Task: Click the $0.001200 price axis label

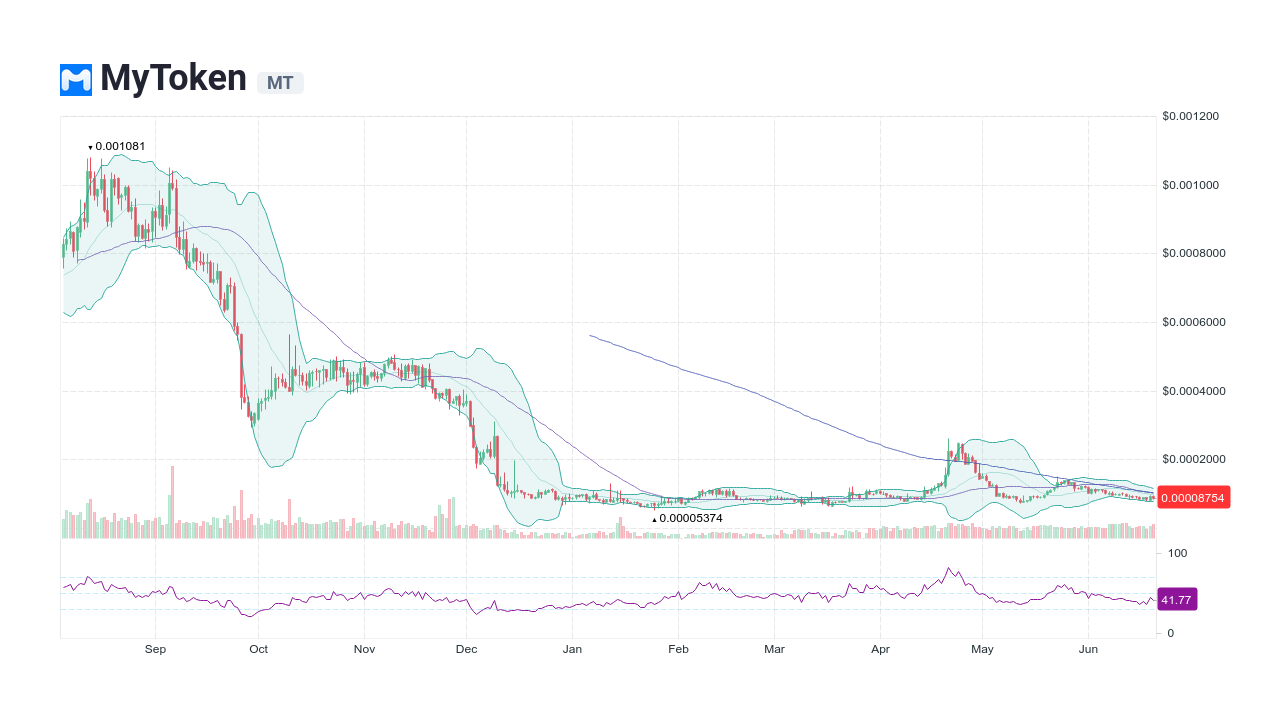Action: tap(1190, 116)
